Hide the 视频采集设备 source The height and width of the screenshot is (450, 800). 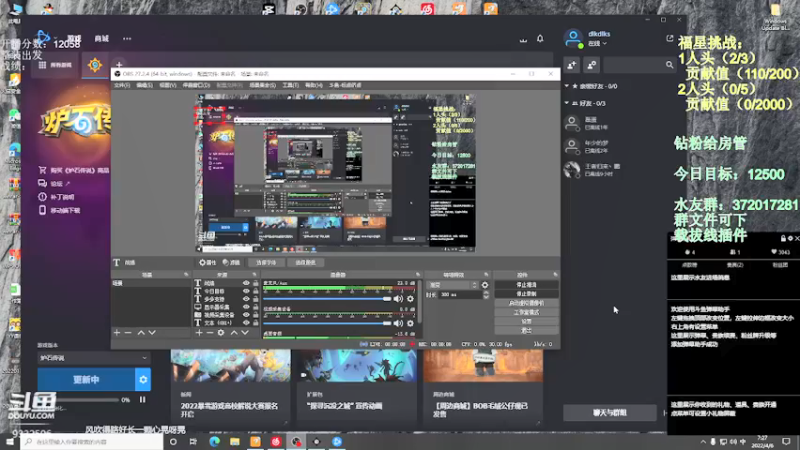click(x=246, y=315)
